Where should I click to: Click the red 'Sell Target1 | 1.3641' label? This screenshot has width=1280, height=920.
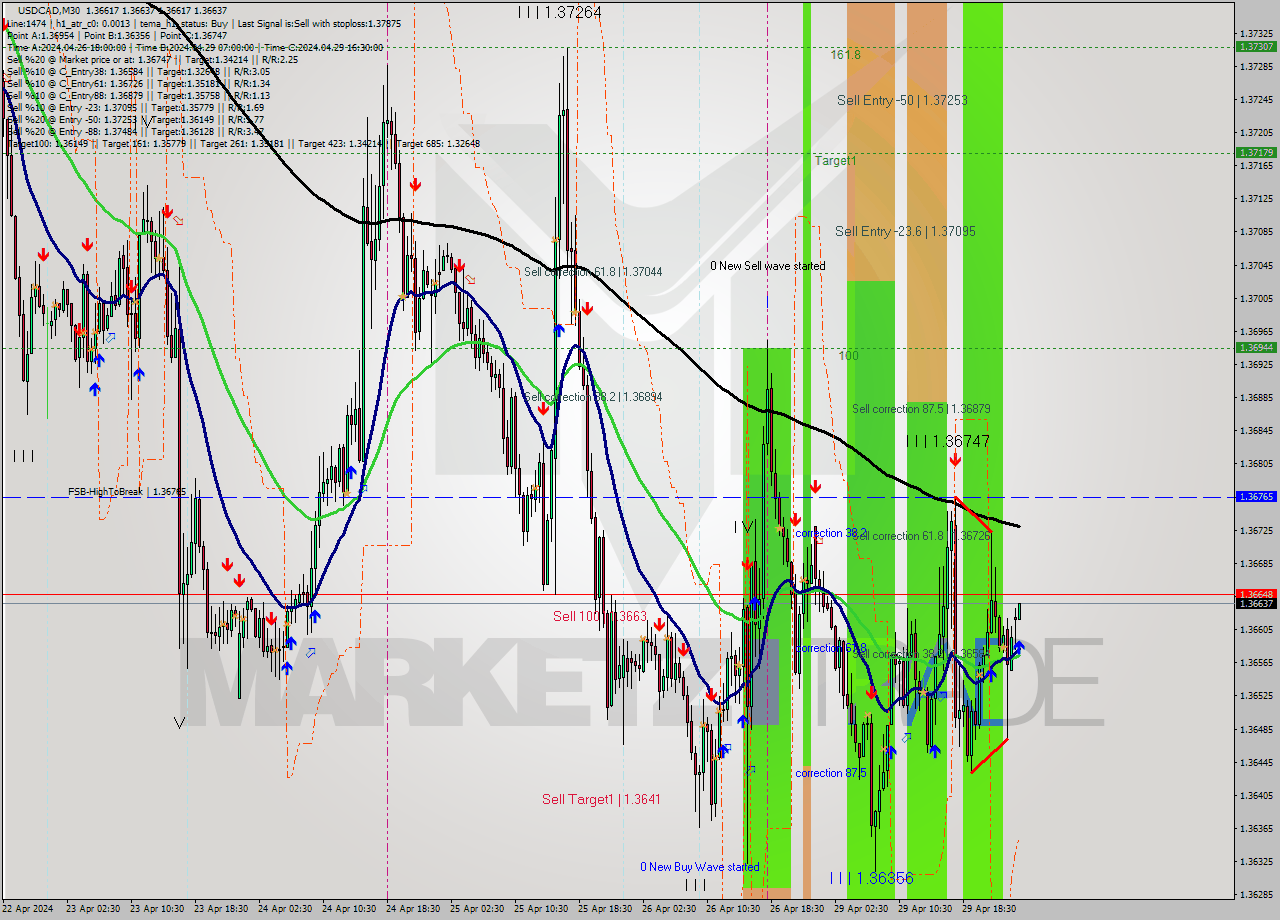click(x=601, y=799)
